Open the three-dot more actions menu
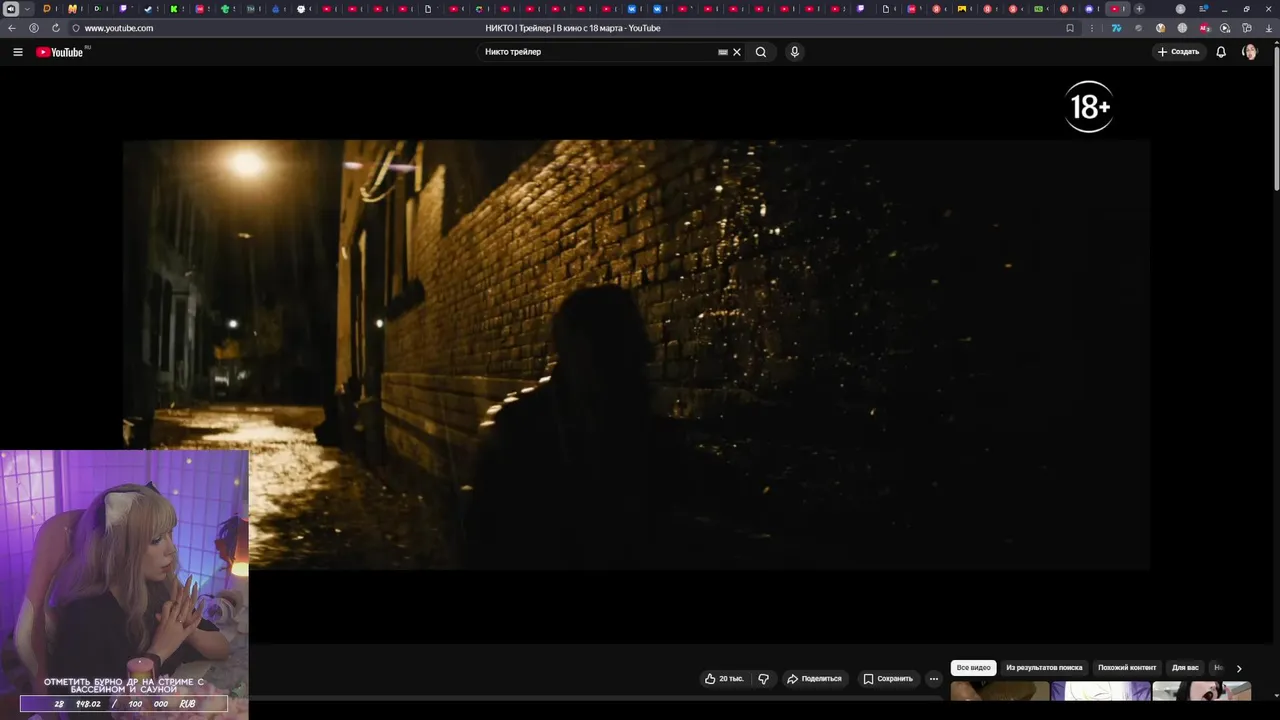 (934, 678)
